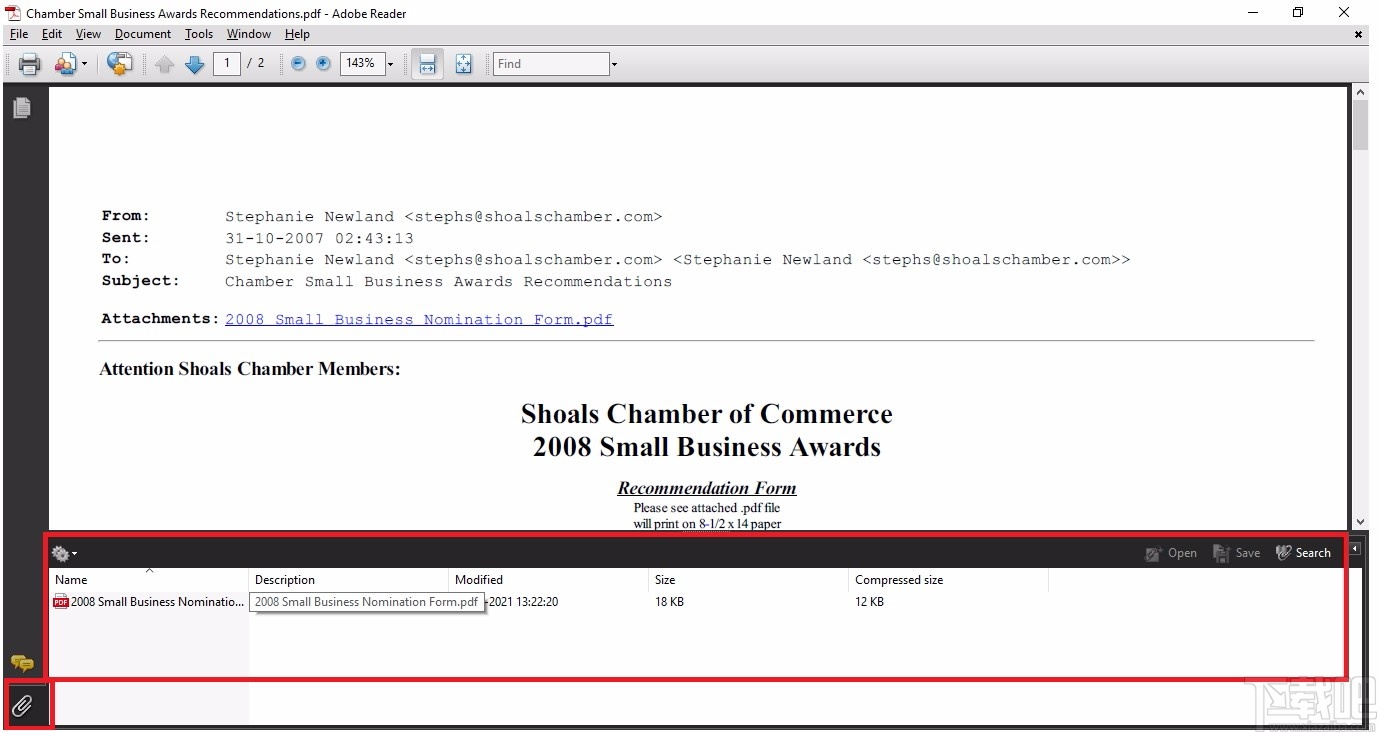Open the Collaborate dropdown arrow

[x=84, y=64]
